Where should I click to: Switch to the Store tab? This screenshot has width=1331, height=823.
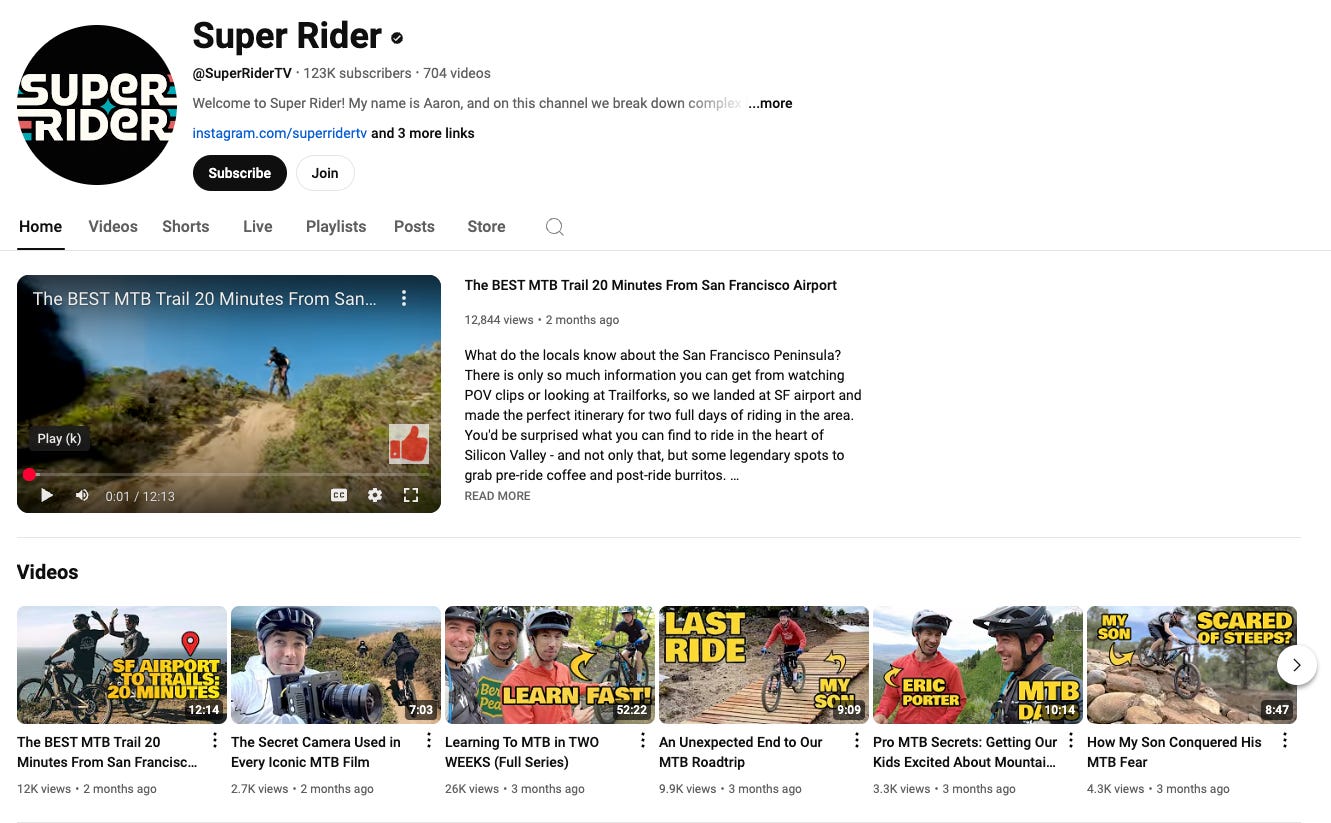(486, 227)
